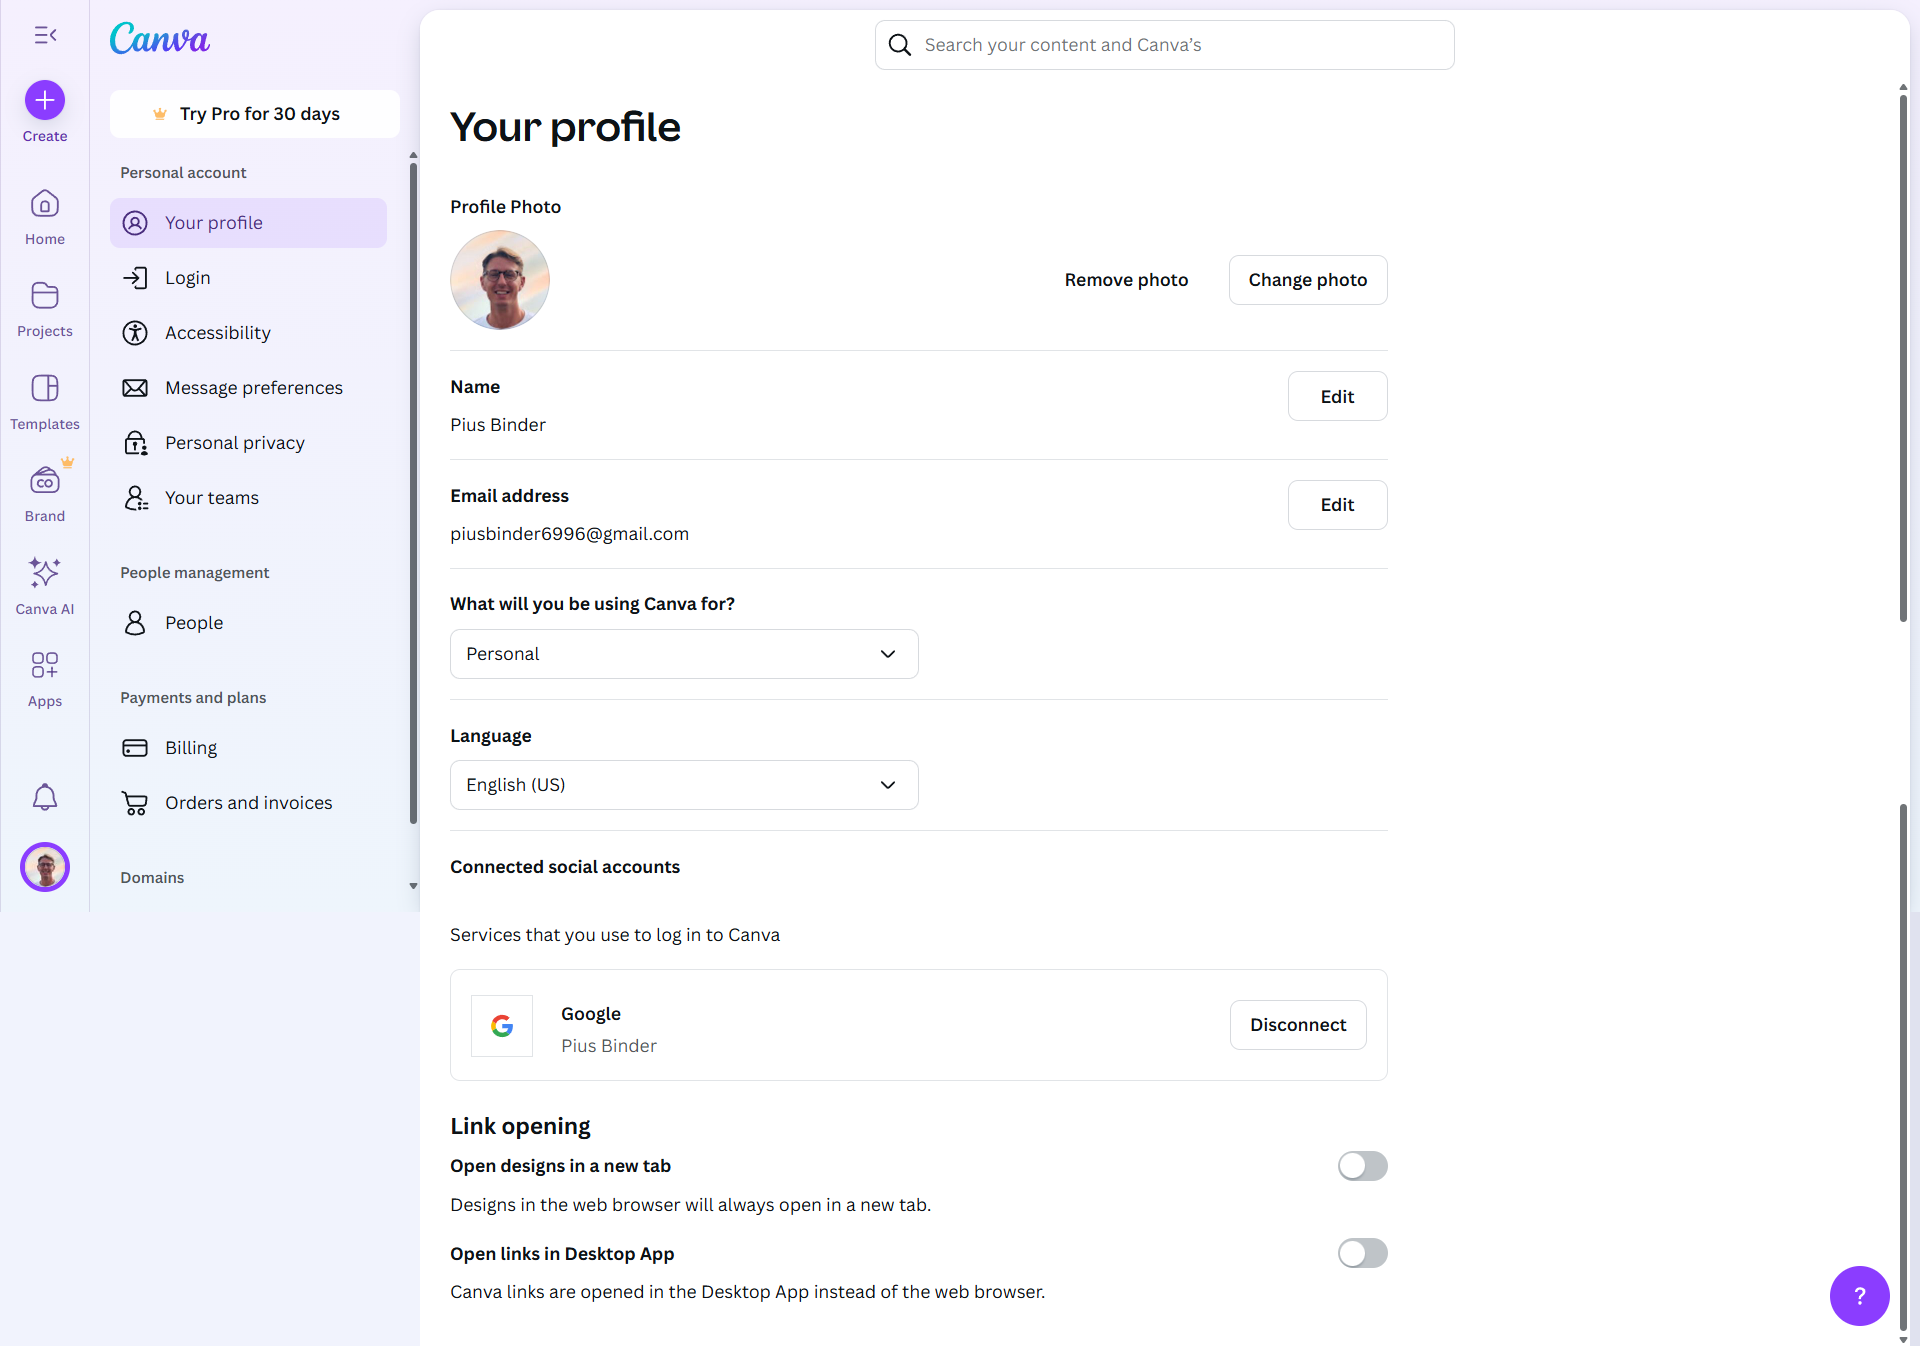Open Billing settings page

[191, 748]
